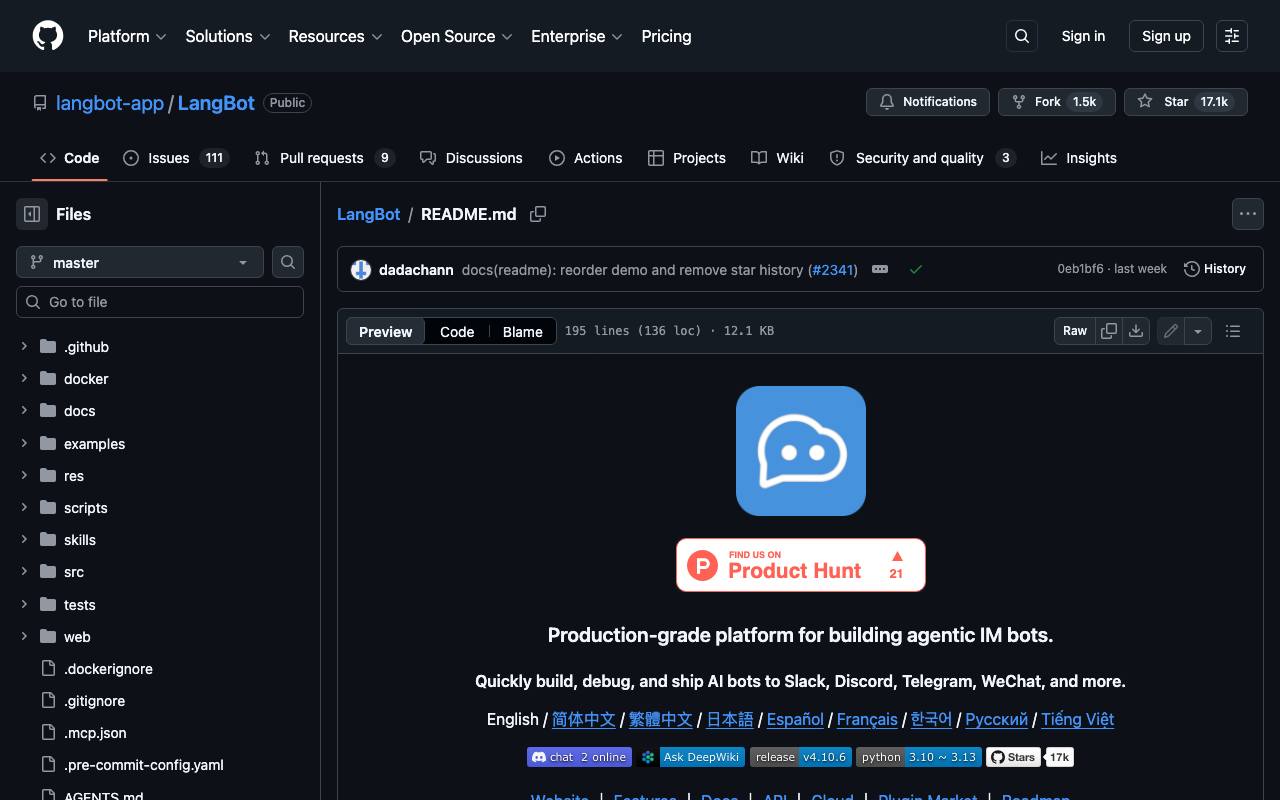1280x800 pixels.
Task: Open the more file actions ellipsis
Action: 1247,214
